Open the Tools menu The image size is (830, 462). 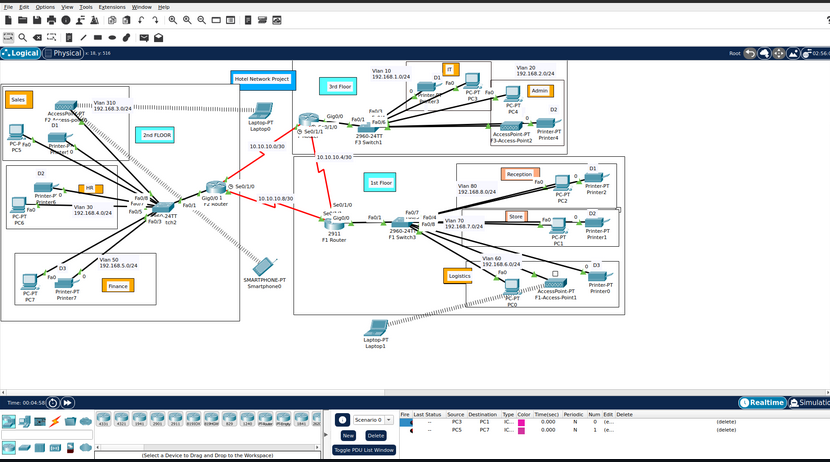(x=86, y=7)
